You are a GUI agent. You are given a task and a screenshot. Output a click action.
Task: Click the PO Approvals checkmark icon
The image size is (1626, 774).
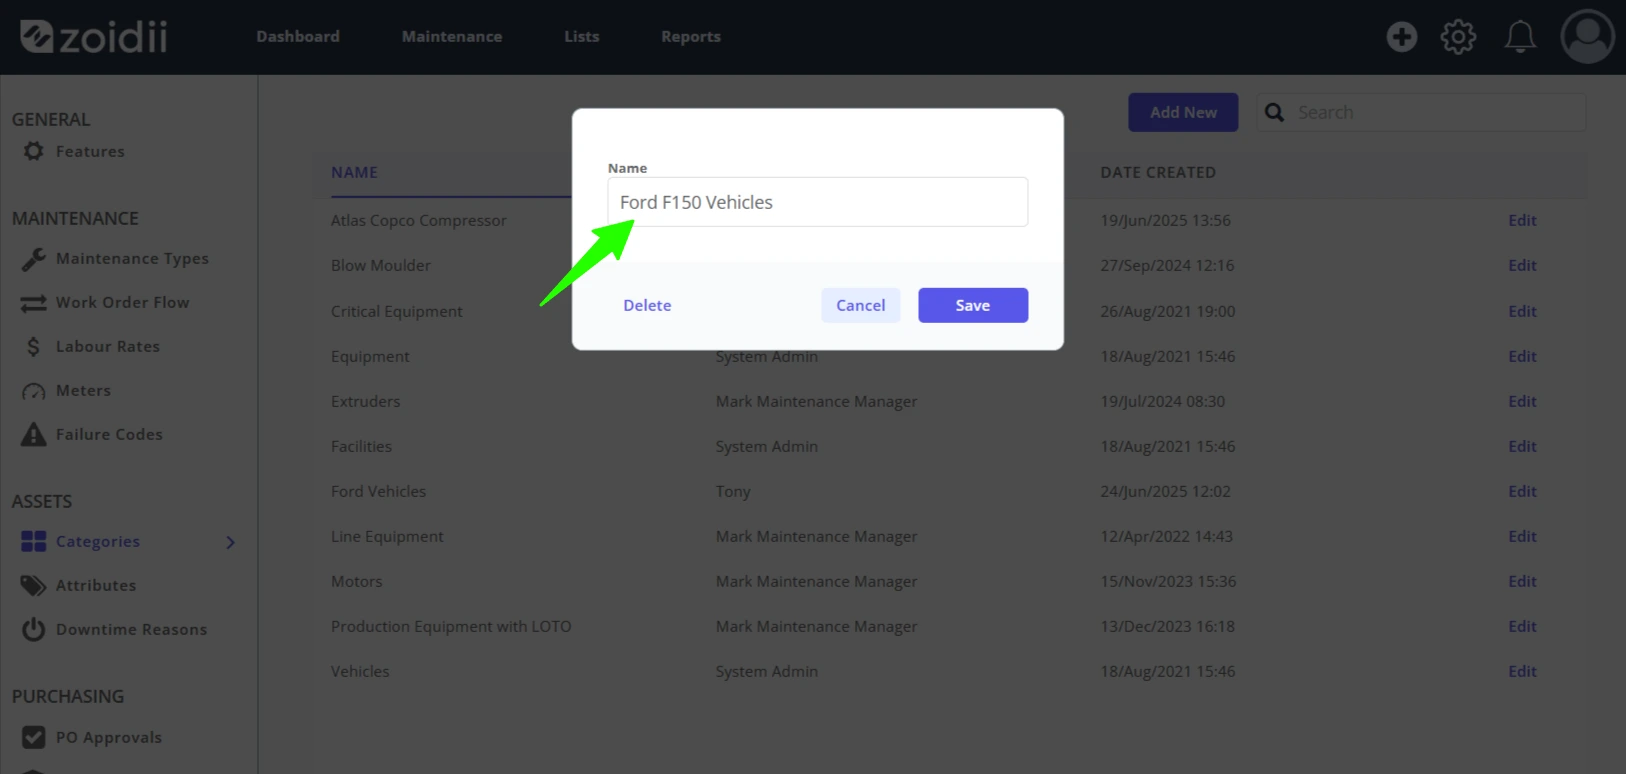pos(34,737)
